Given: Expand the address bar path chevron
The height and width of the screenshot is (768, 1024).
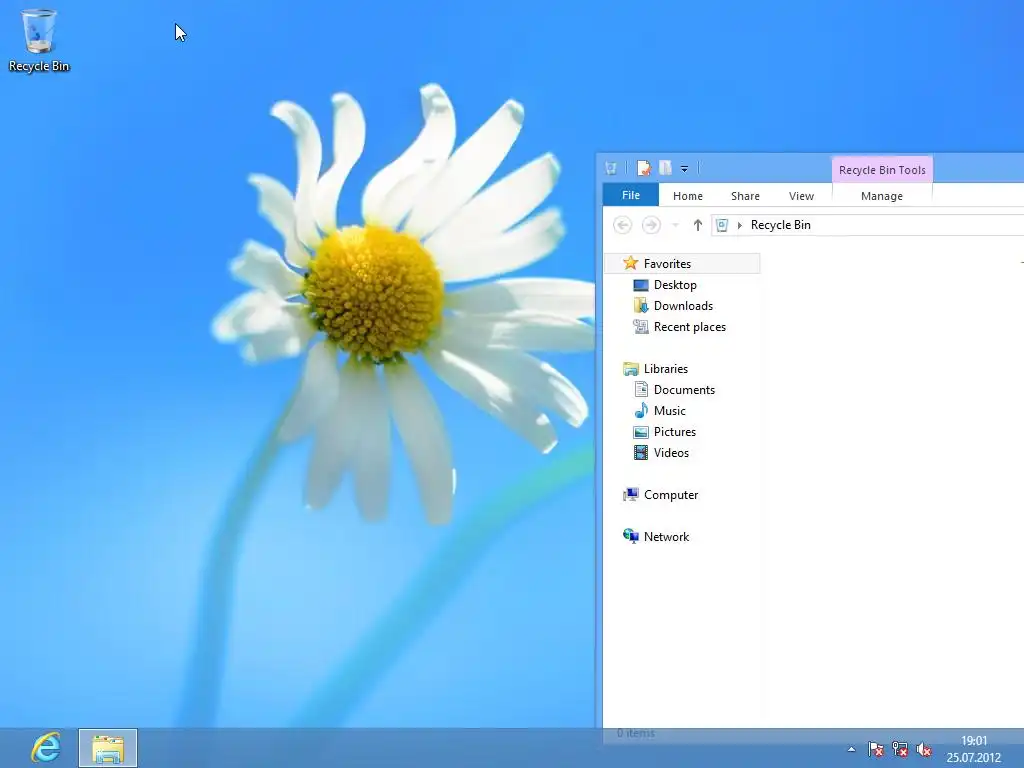Looking at the screenshot, I should 740,225.
